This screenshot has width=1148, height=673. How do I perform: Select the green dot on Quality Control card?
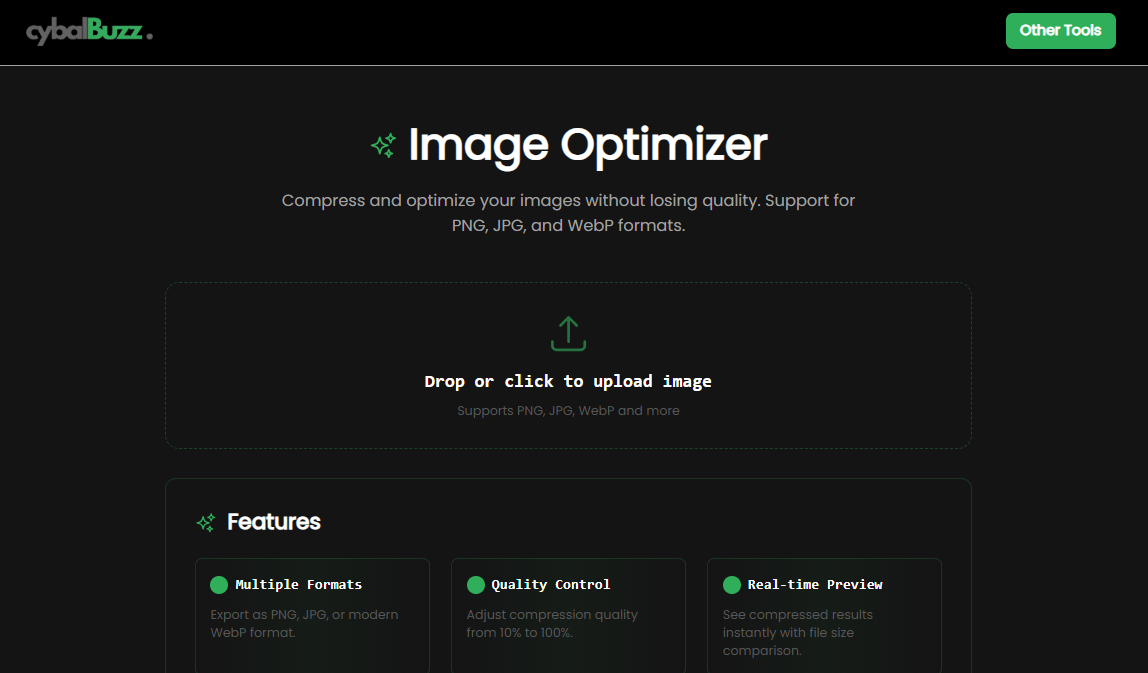[475, 584]
